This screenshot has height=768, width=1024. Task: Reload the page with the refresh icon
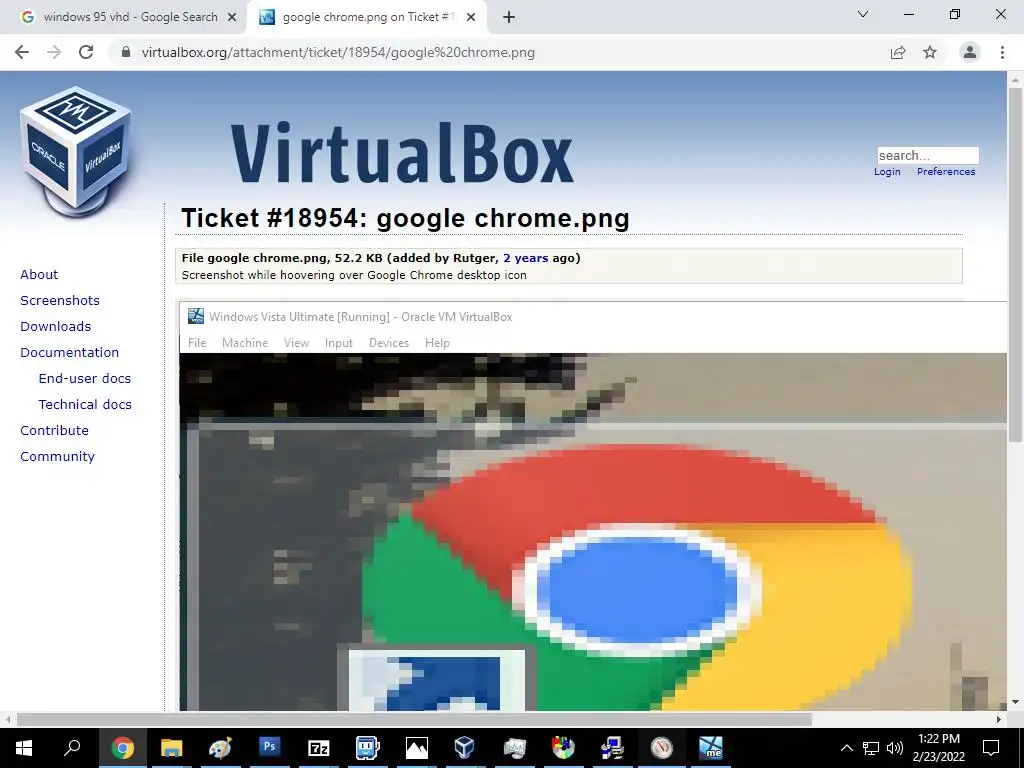pyautogui.click(x=86, y=52)
